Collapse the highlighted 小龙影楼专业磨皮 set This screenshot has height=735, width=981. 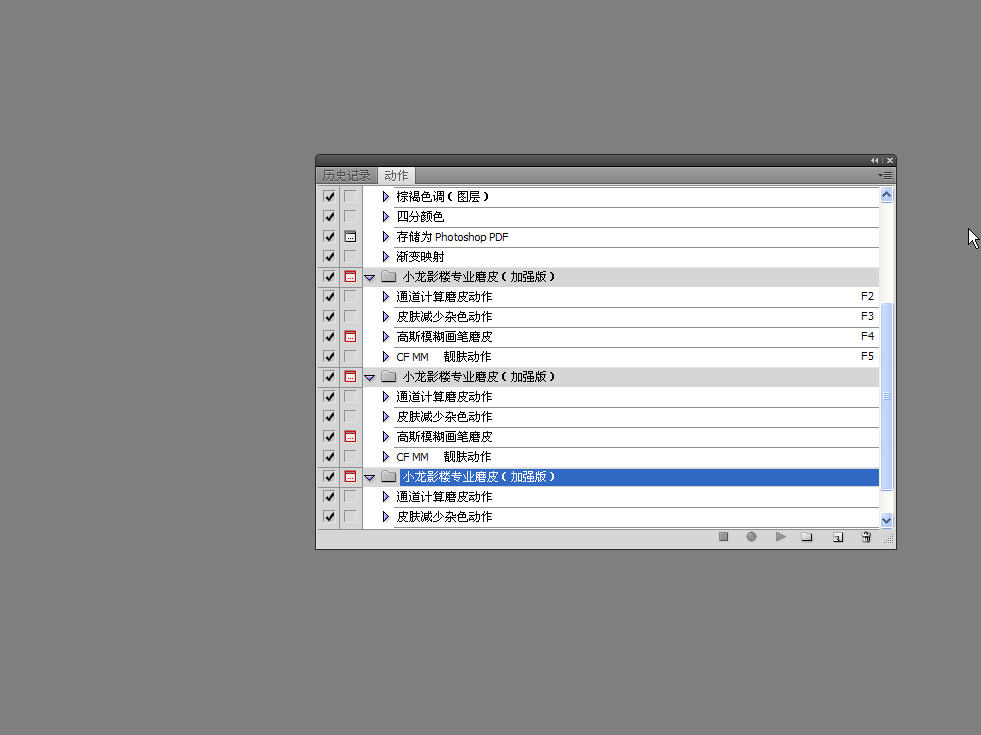pos(369,477)
